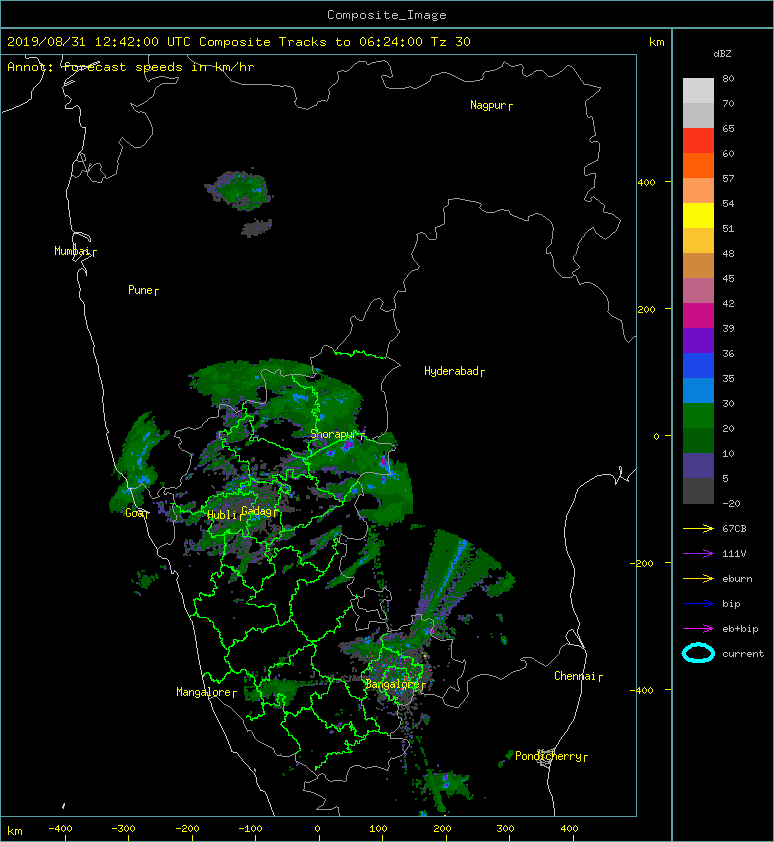Select the gray 65–70 dBZ swatch
The image size is (774, 842).
698,116
